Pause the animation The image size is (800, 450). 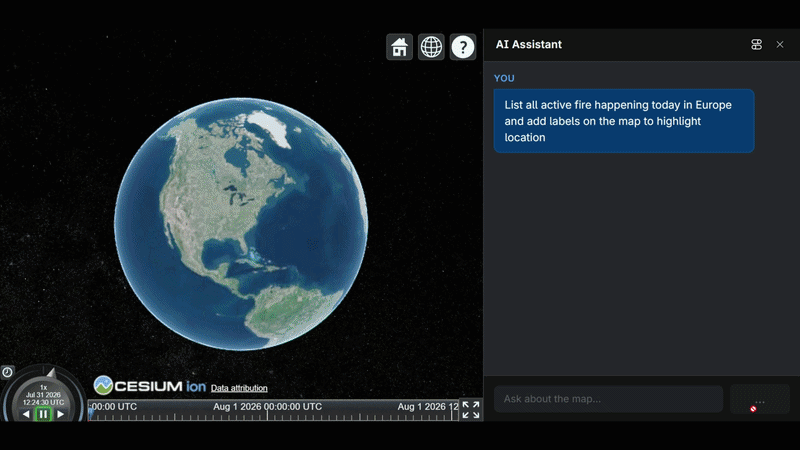[43, 414]
